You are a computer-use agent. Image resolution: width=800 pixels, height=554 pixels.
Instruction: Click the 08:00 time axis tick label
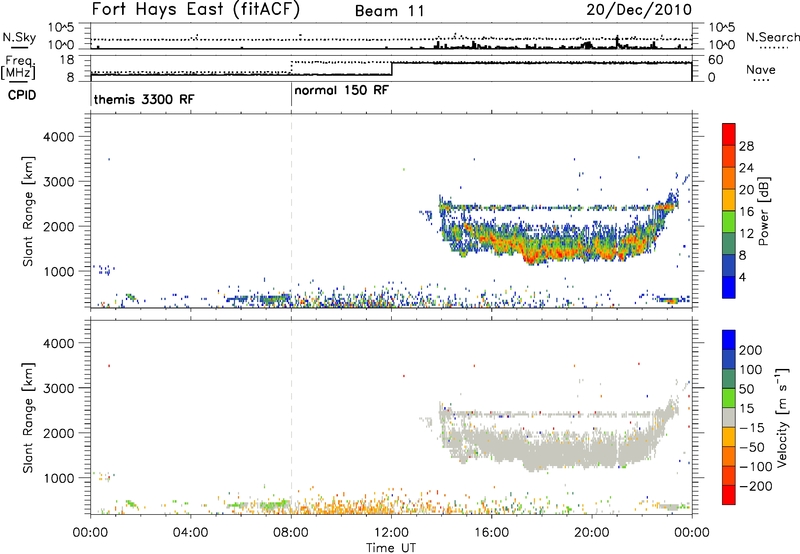[x=291, y=533]
